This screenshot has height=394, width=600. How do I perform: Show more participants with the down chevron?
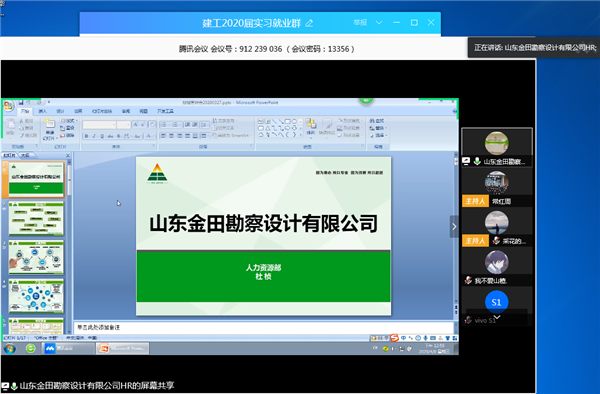coord(497,317)
